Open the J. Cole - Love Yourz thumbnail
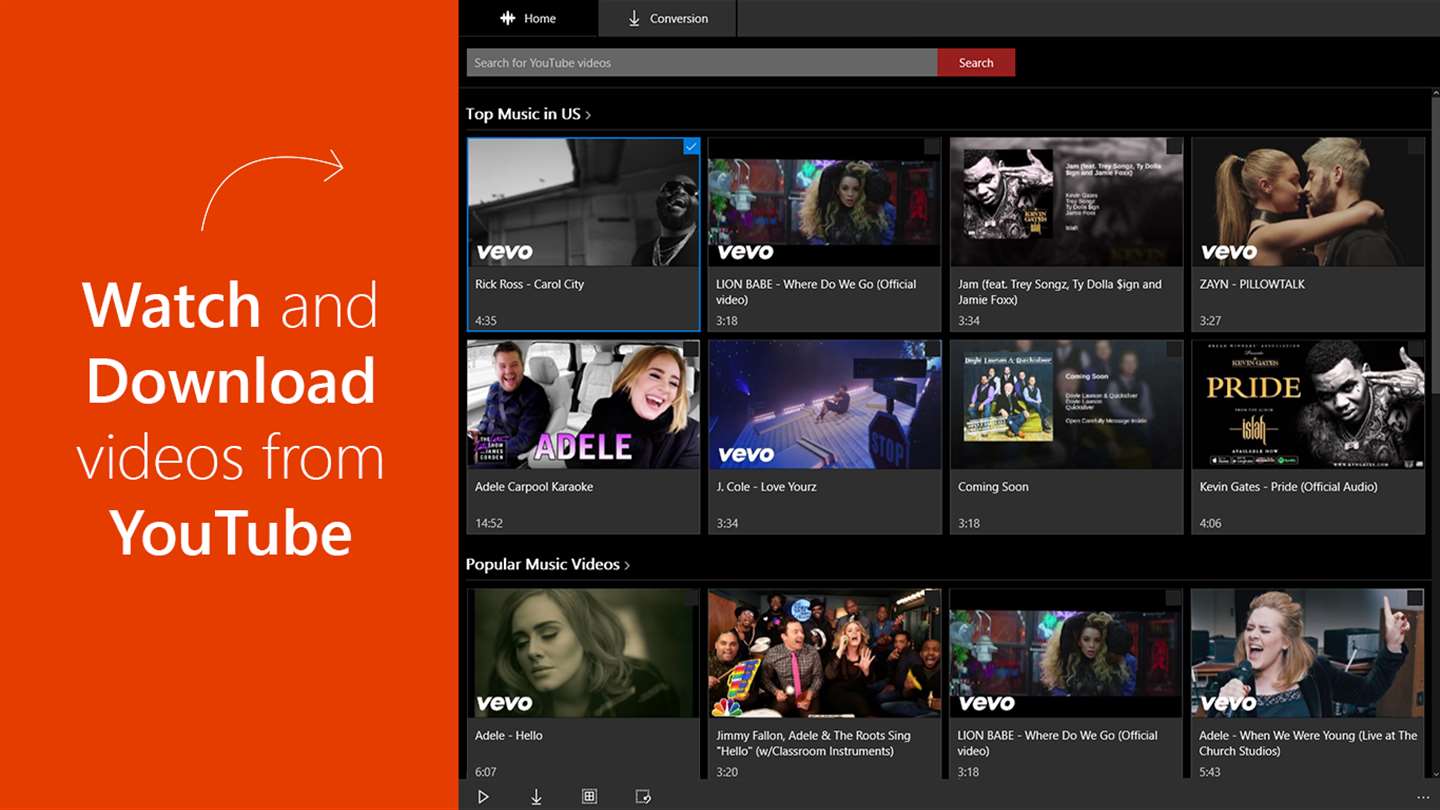1440x810 pixels. click(x=825, y=404)
